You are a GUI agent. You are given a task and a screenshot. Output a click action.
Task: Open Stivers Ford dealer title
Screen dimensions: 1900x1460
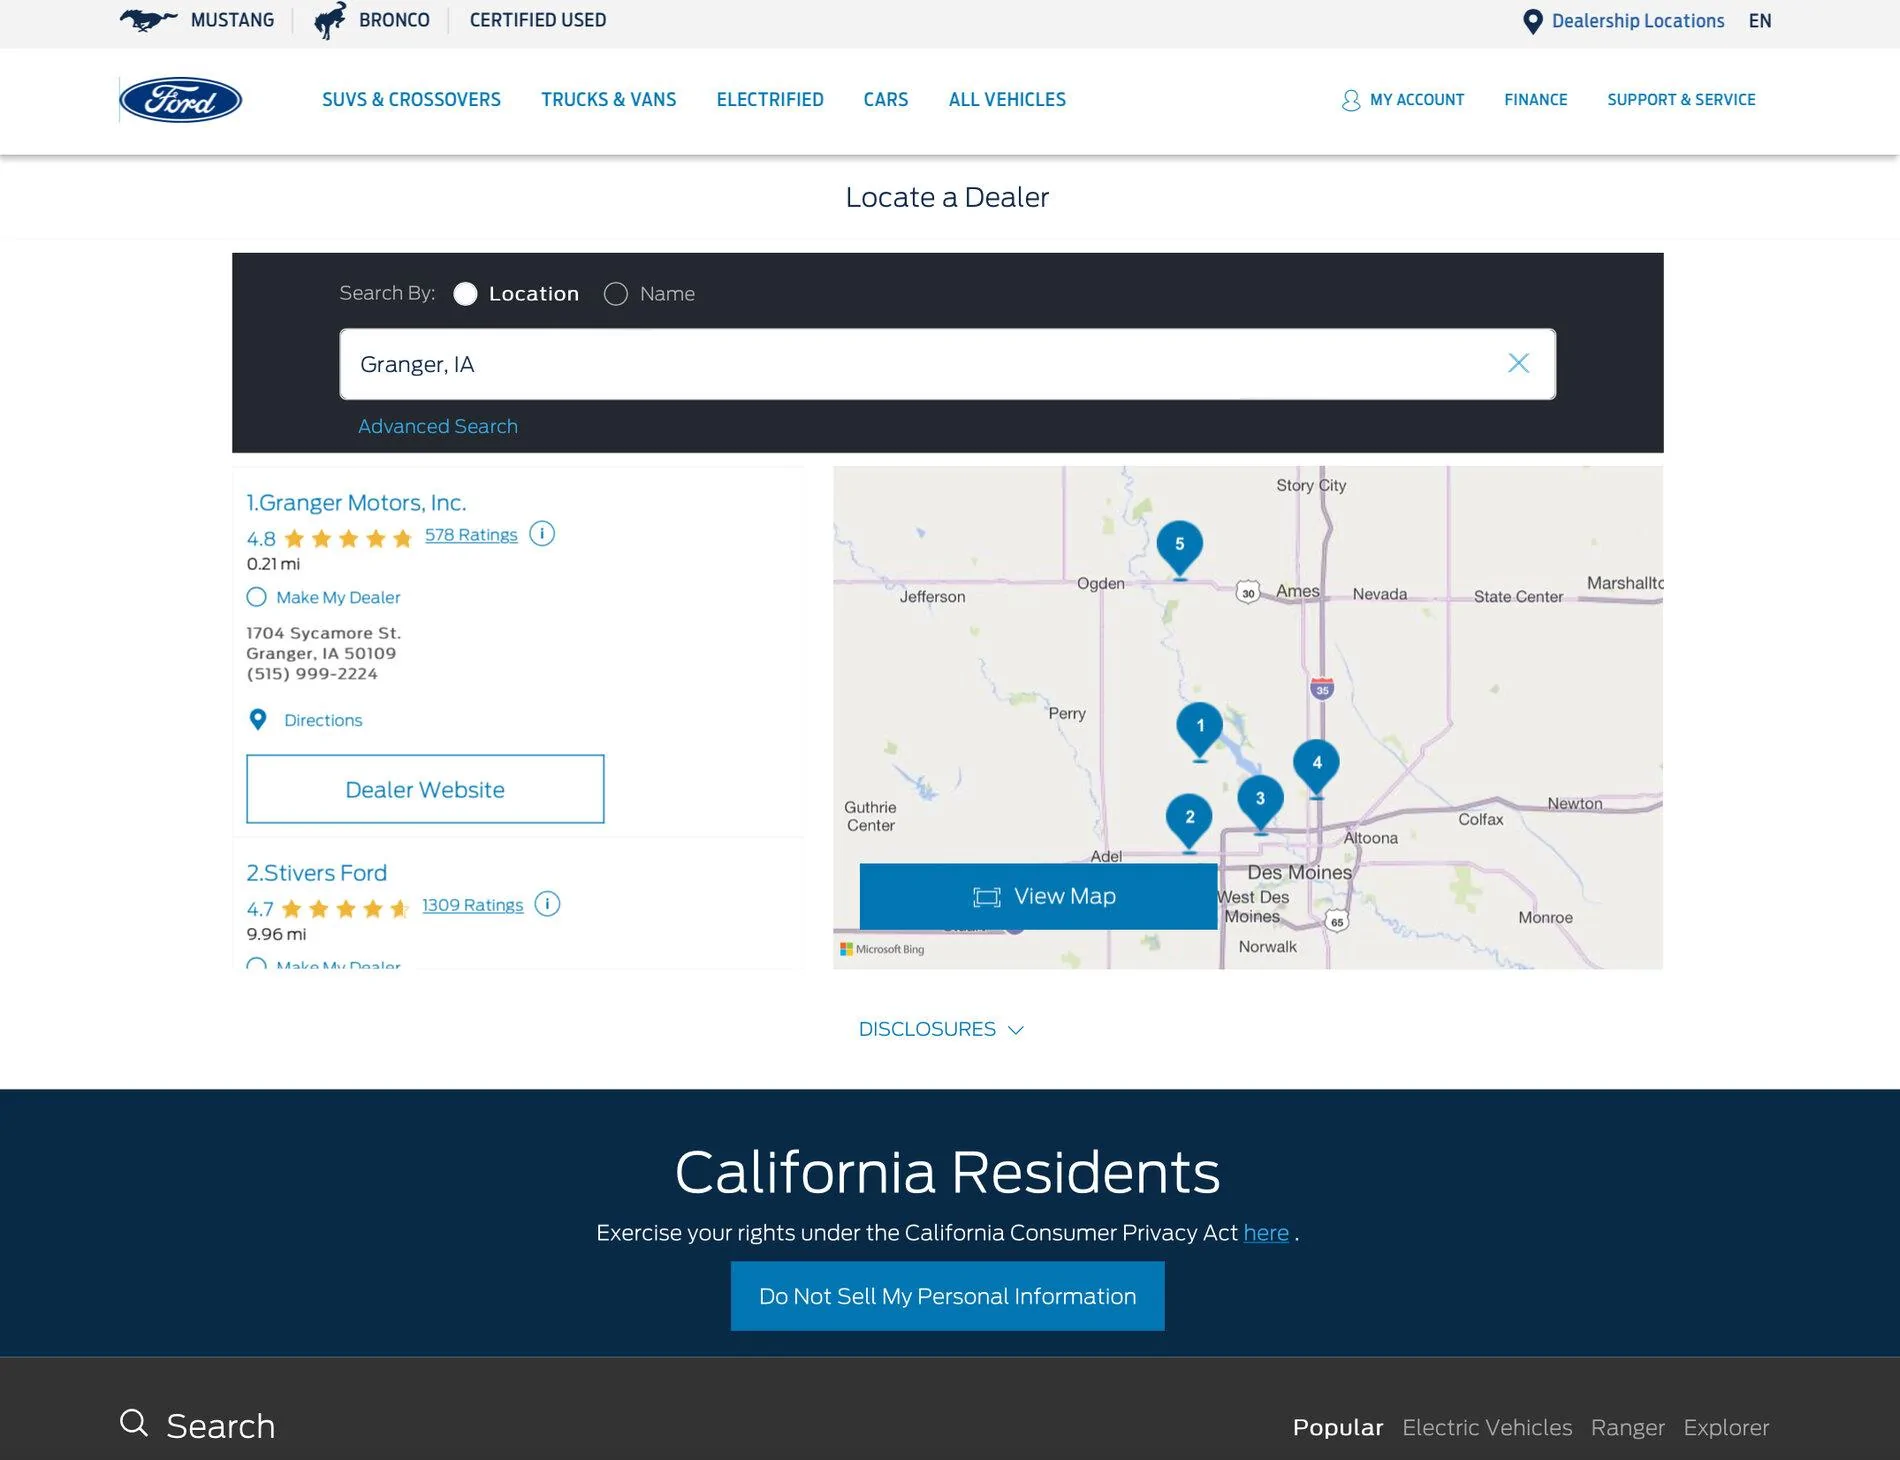(316, 873)
